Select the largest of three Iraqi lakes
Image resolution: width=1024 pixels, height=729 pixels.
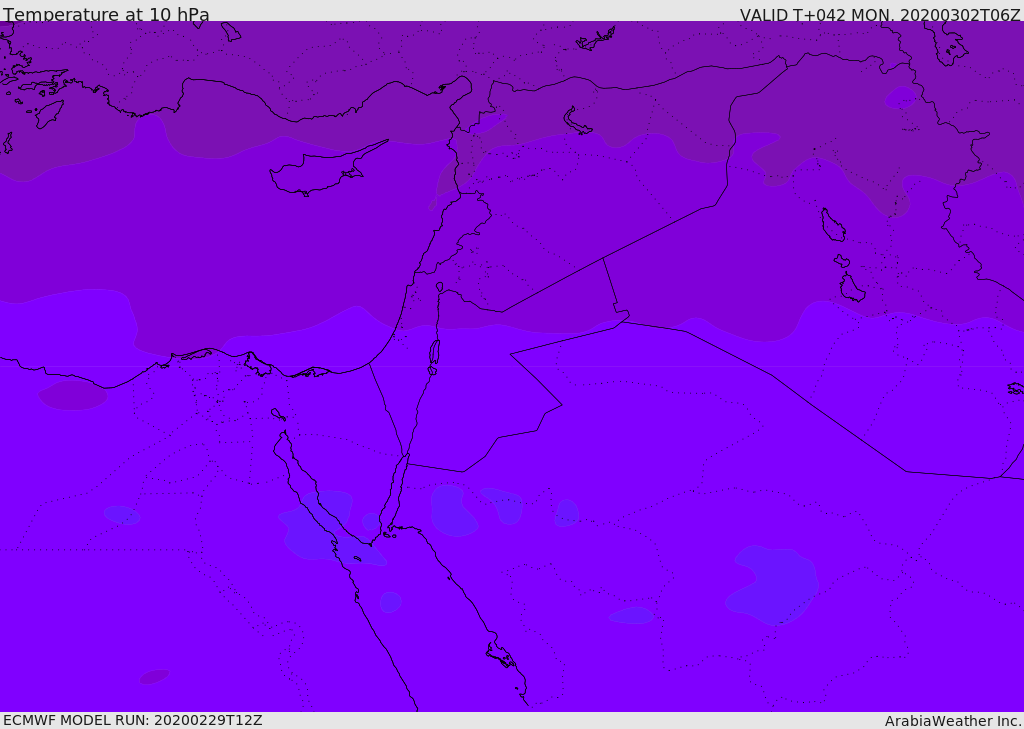(832, 225)
